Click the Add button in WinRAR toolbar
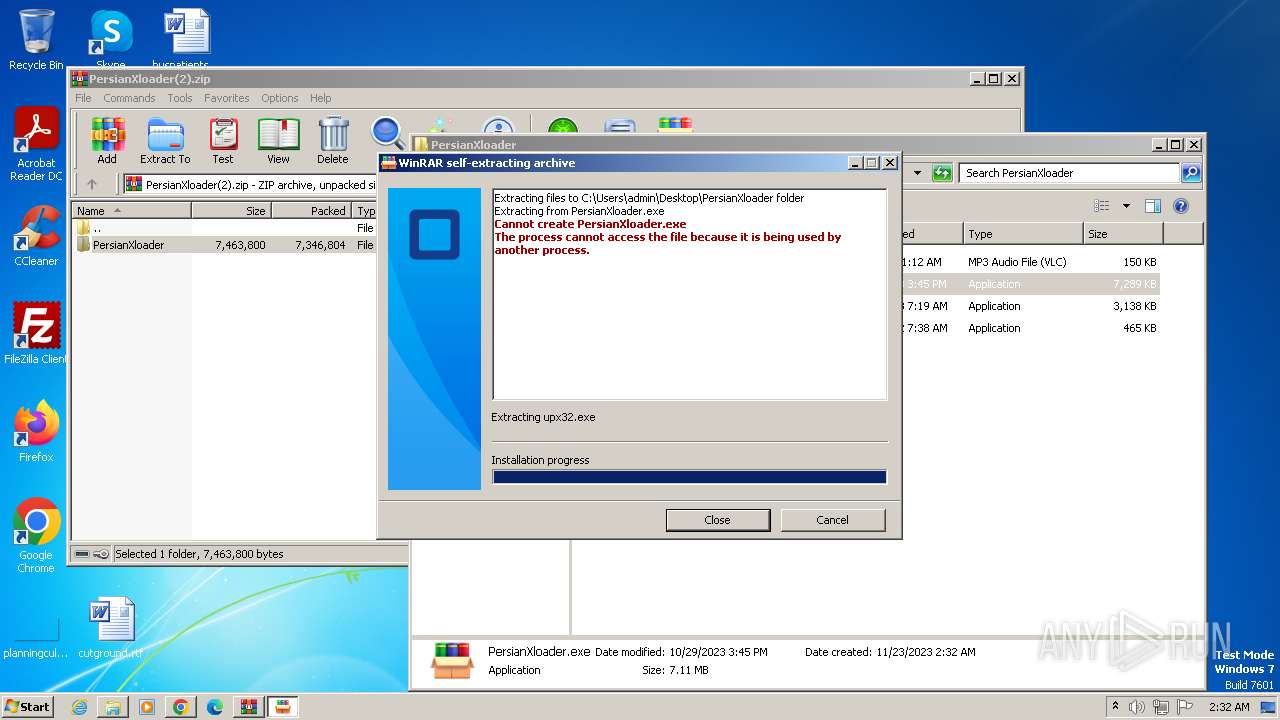 pyautogui.click(x=107, y=140)
